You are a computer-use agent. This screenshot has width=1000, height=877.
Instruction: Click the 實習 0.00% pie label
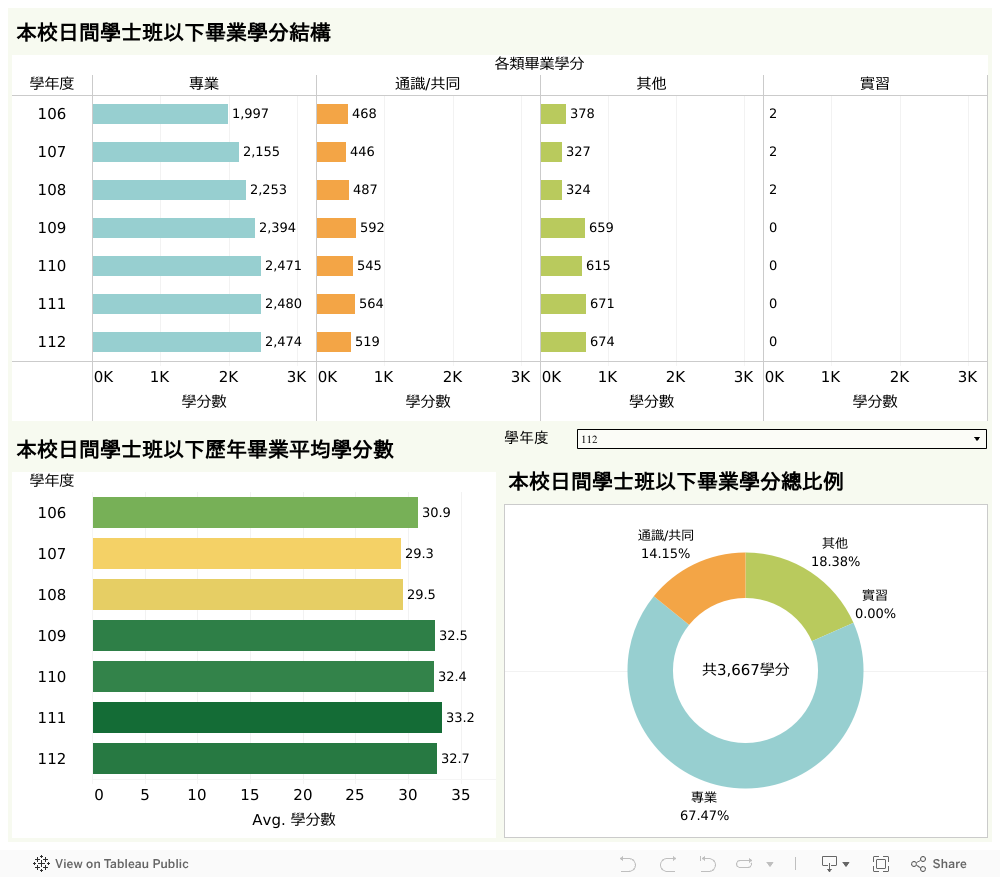point(875,605)
